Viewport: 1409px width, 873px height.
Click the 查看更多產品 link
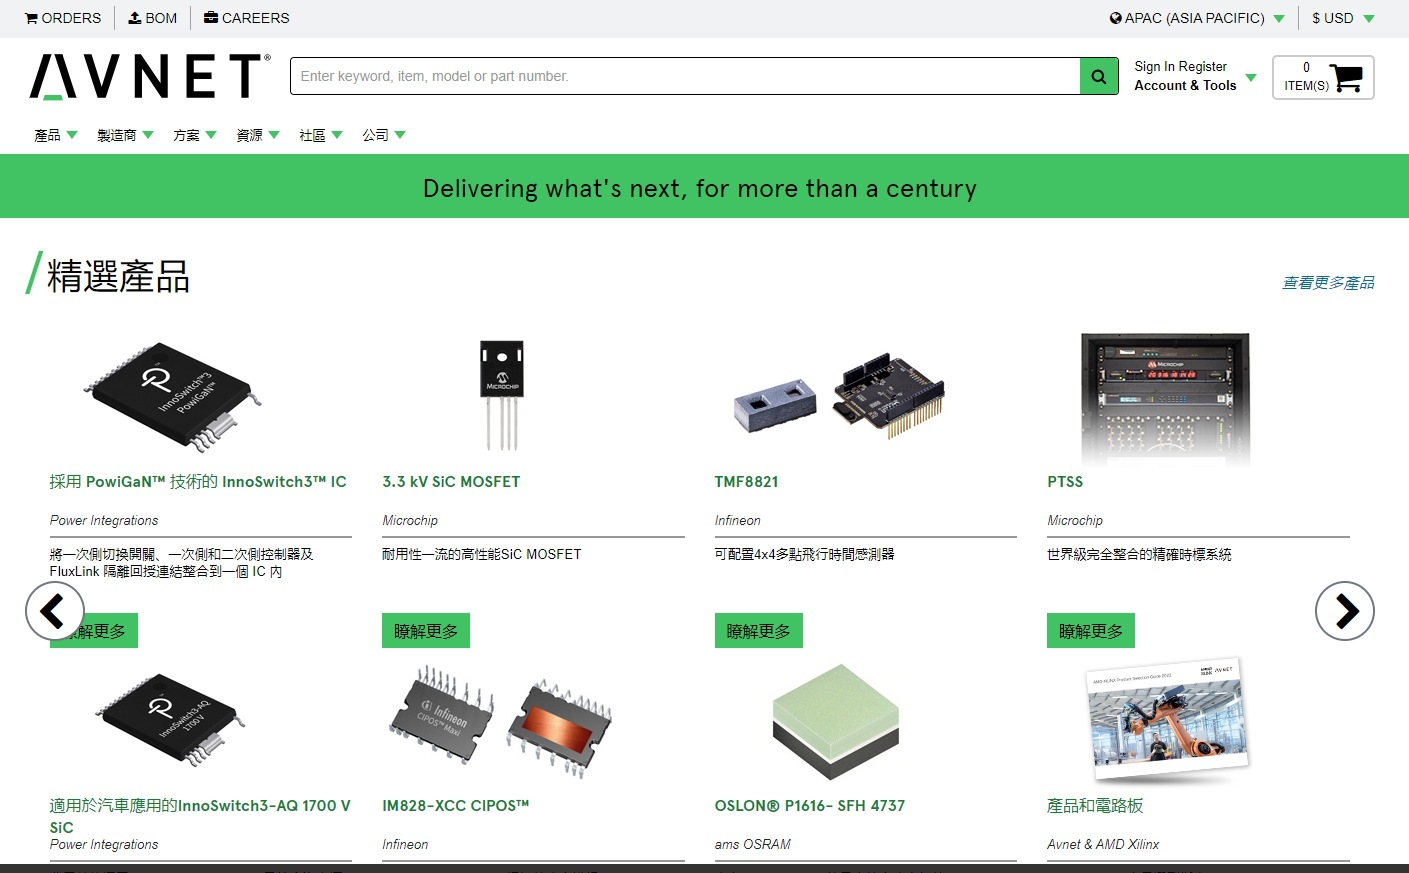pyautogui.click(x=1328, y=283)
